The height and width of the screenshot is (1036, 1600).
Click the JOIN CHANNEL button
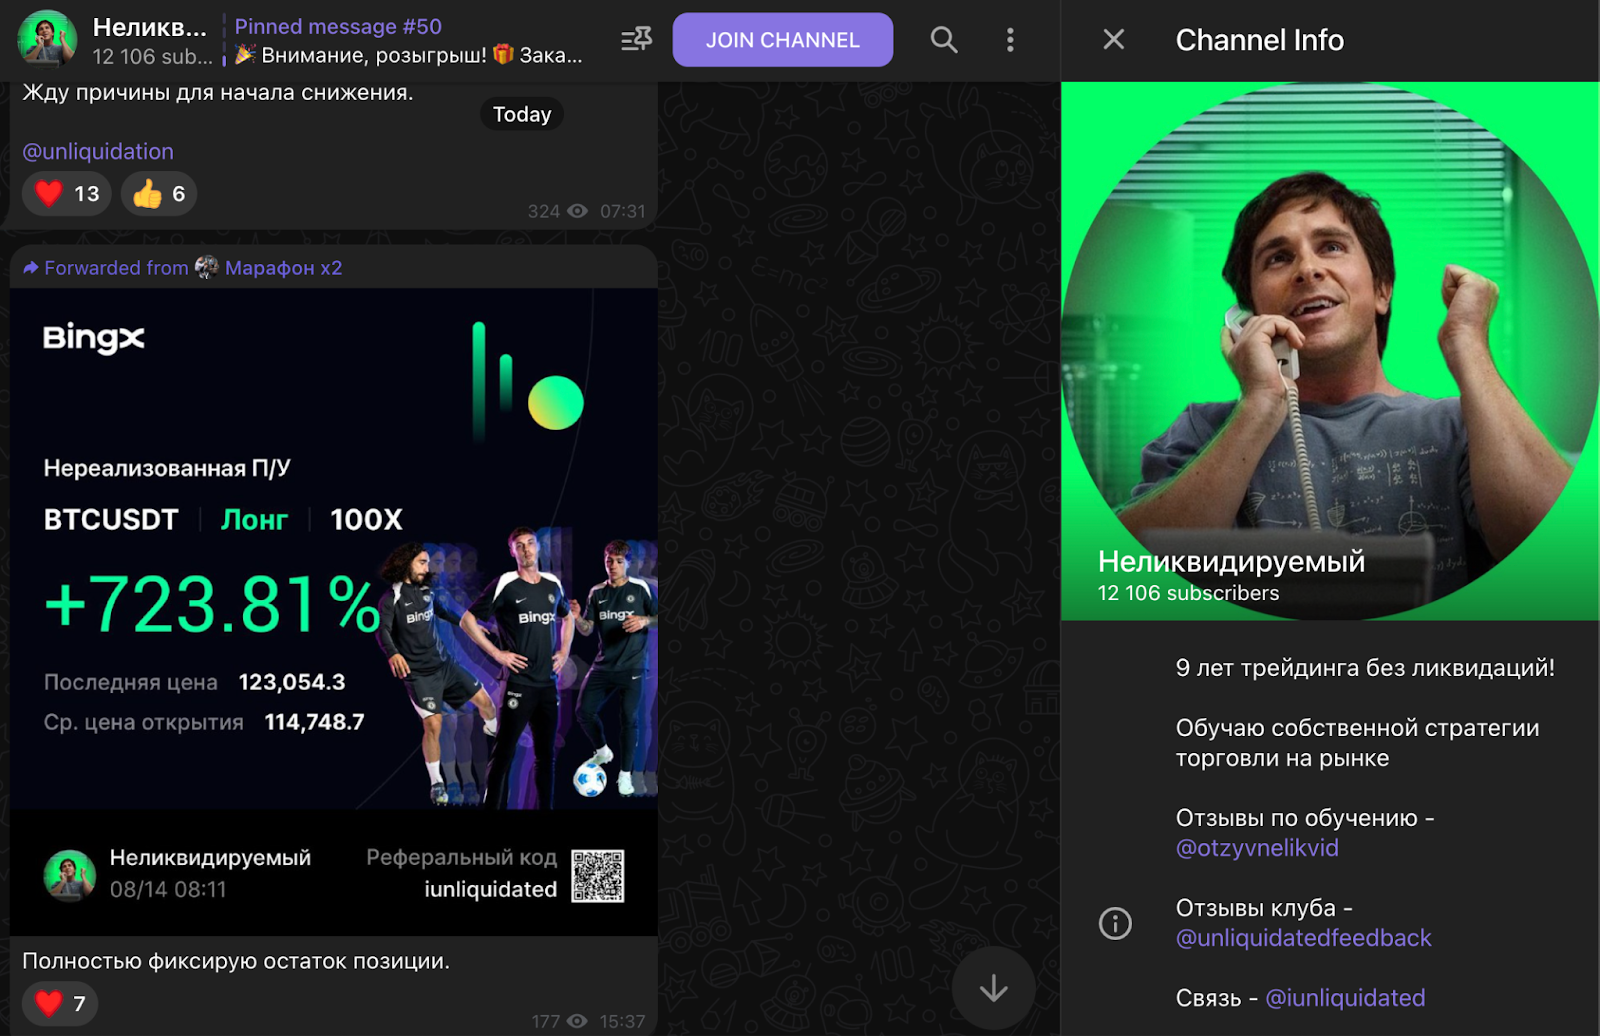[x=782, y=40]
